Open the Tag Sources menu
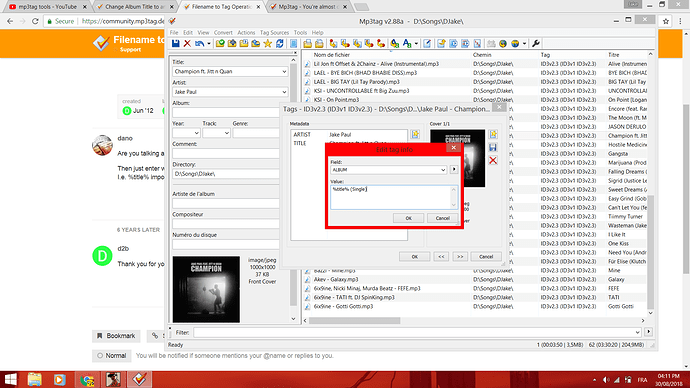This screenshot has width=690, height=388. 274,33
